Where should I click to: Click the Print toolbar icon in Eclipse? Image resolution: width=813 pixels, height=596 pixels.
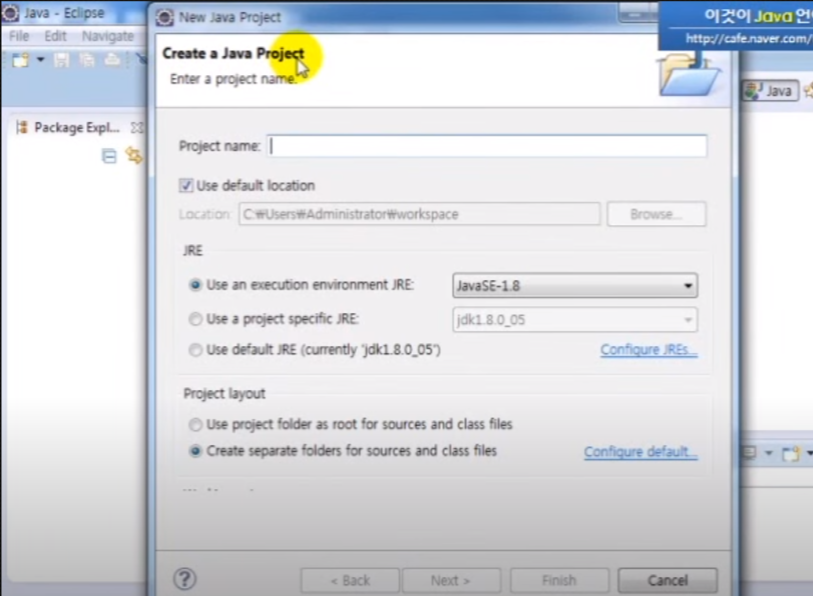pyautogui.click(x=112, y=60)
